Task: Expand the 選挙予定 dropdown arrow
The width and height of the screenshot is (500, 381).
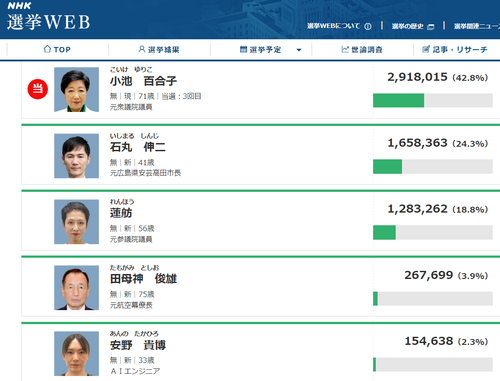Action: tap(299, 50)
